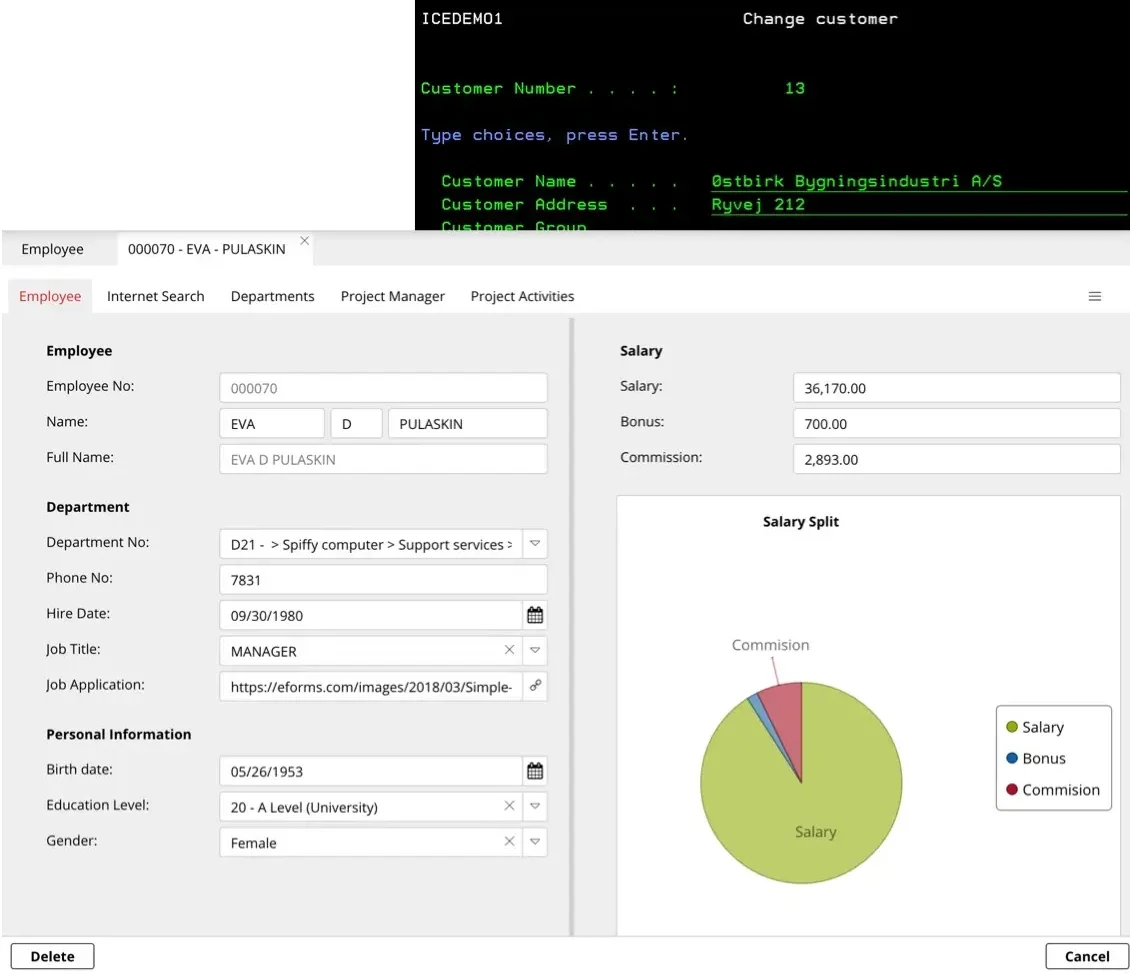Open the Internet Search tab

click(156, 296)
